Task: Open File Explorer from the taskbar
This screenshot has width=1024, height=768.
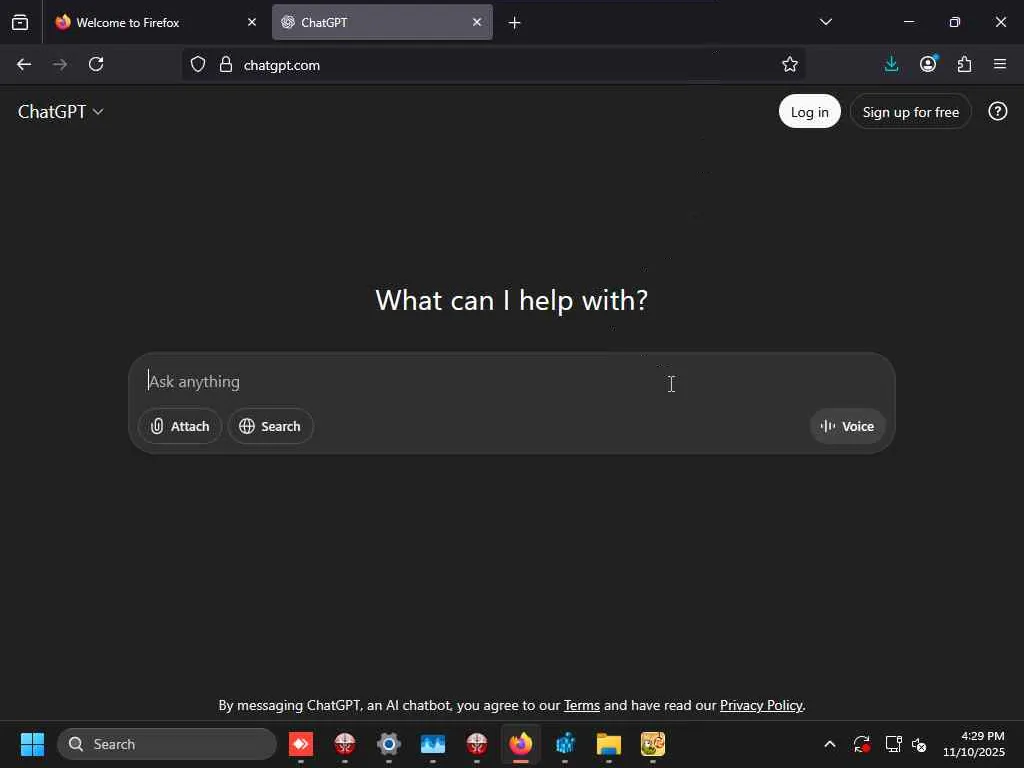Action: coord(609,744)
